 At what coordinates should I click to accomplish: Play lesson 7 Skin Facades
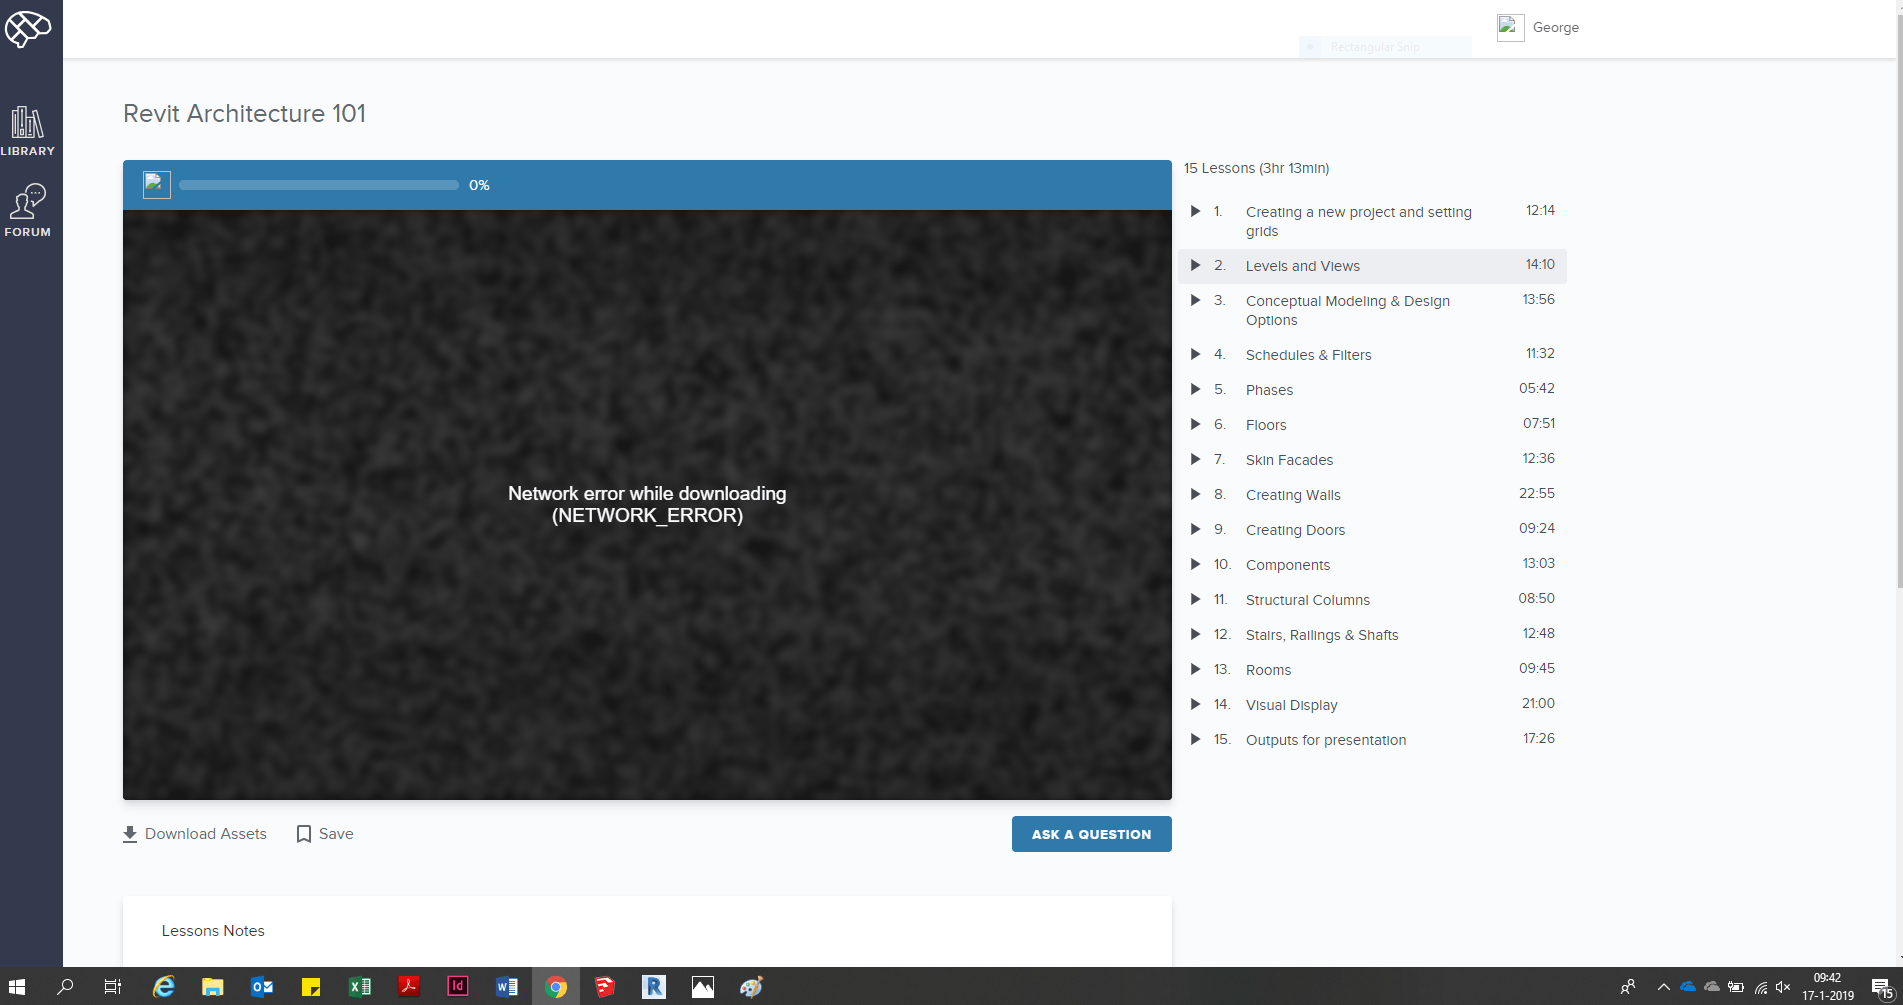(x=1195, y=459)
